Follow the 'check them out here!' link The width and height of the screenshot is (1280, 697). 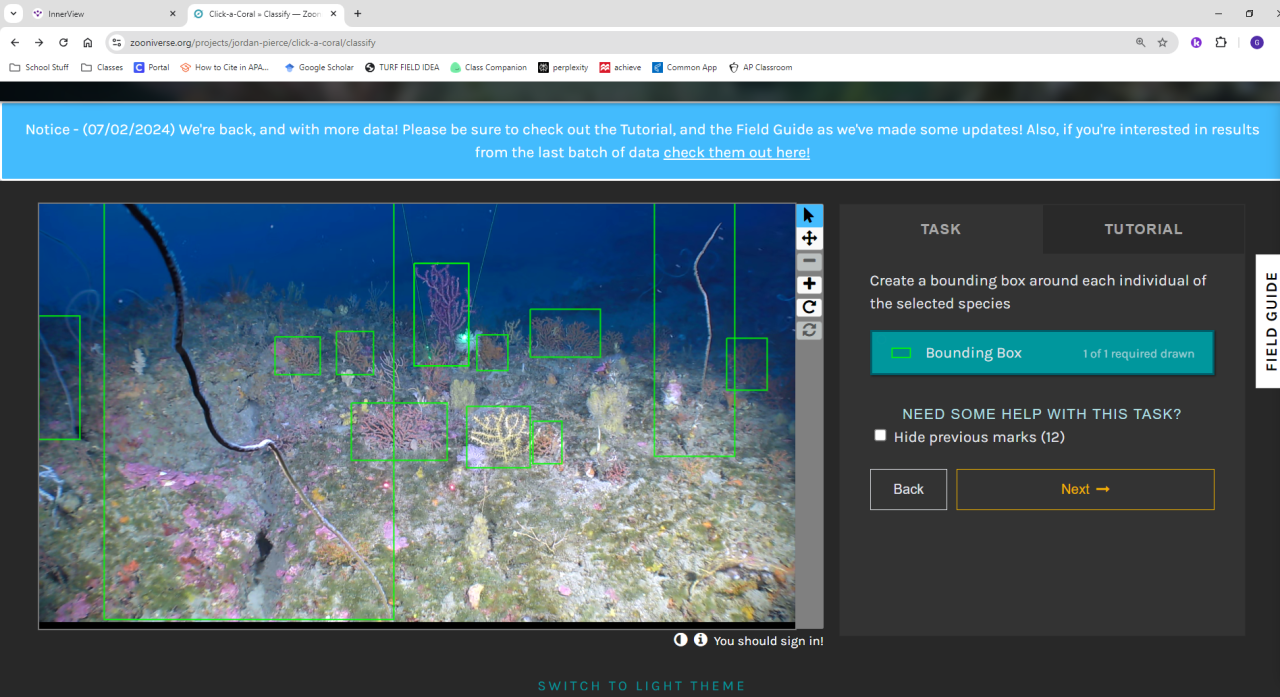click(736, 152)
